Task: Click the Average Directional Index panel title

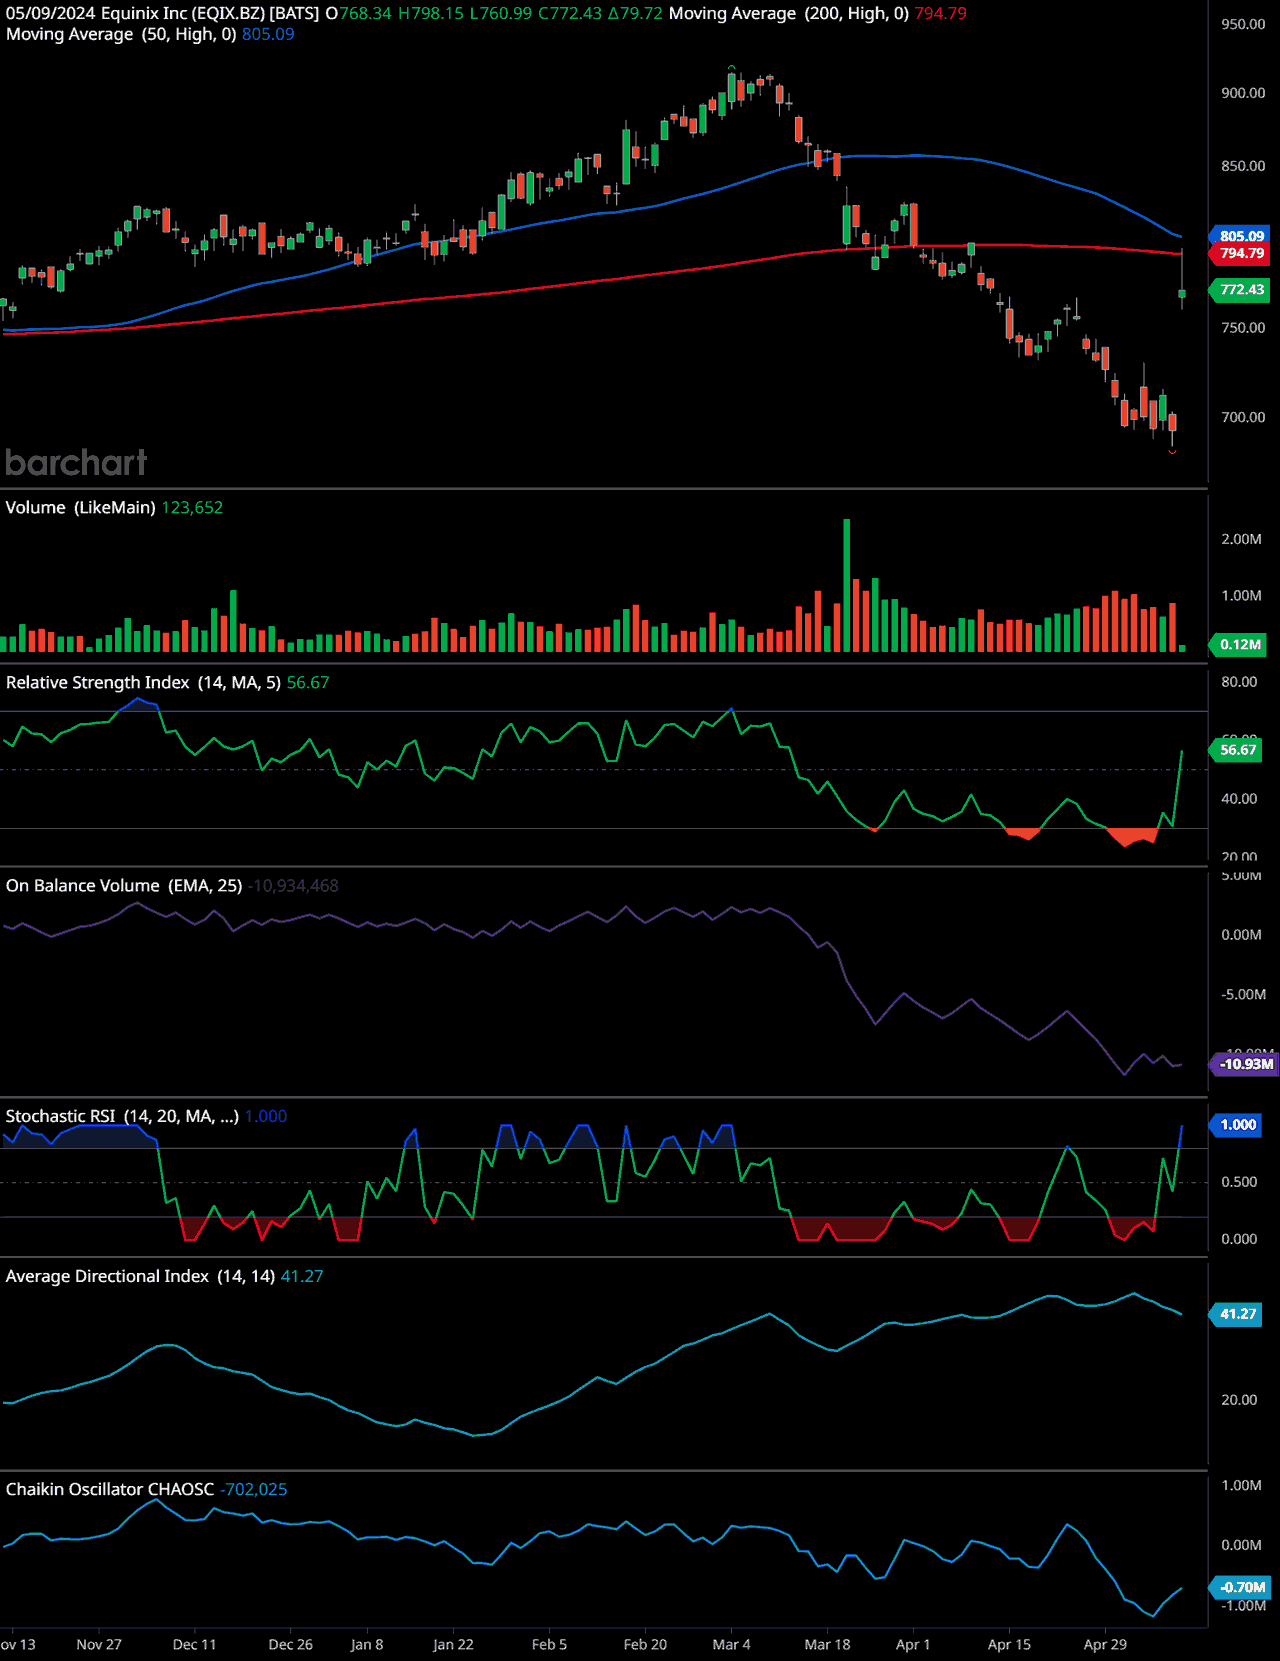Action: [x=107, y=1277]
